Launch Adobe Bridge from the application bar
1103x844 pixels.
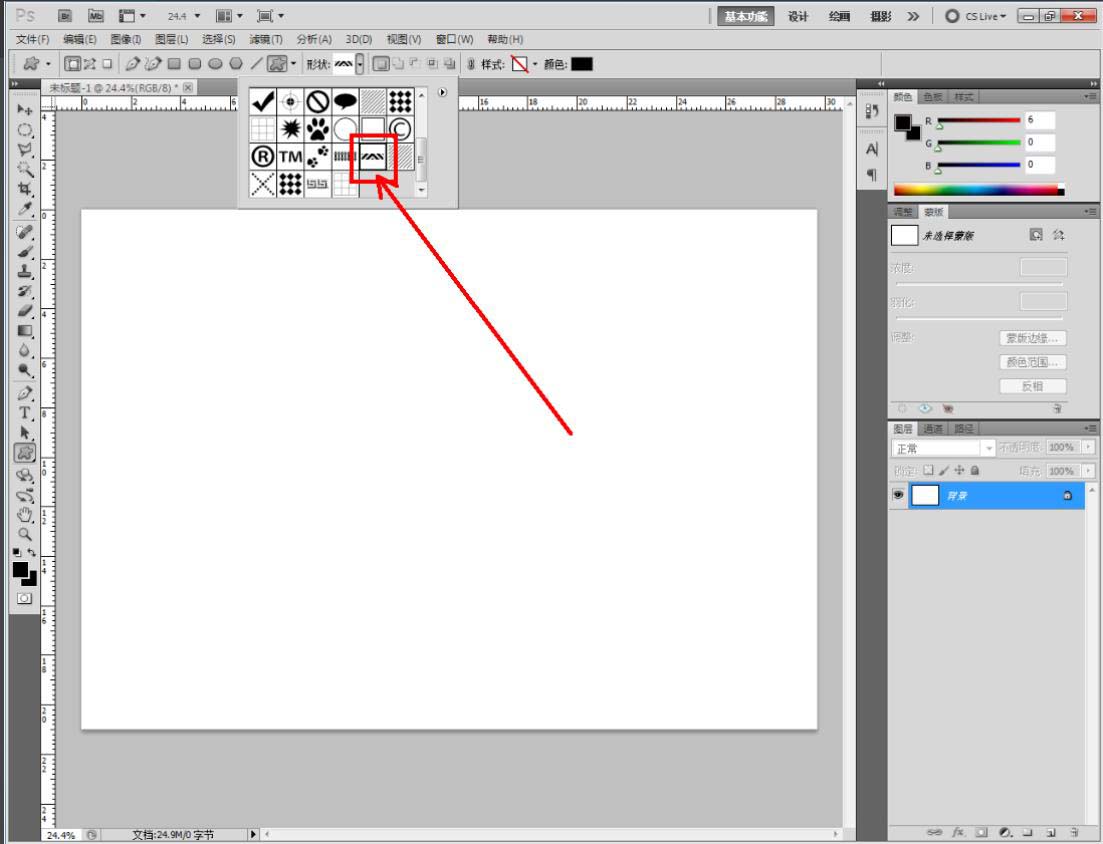(65, 15)
